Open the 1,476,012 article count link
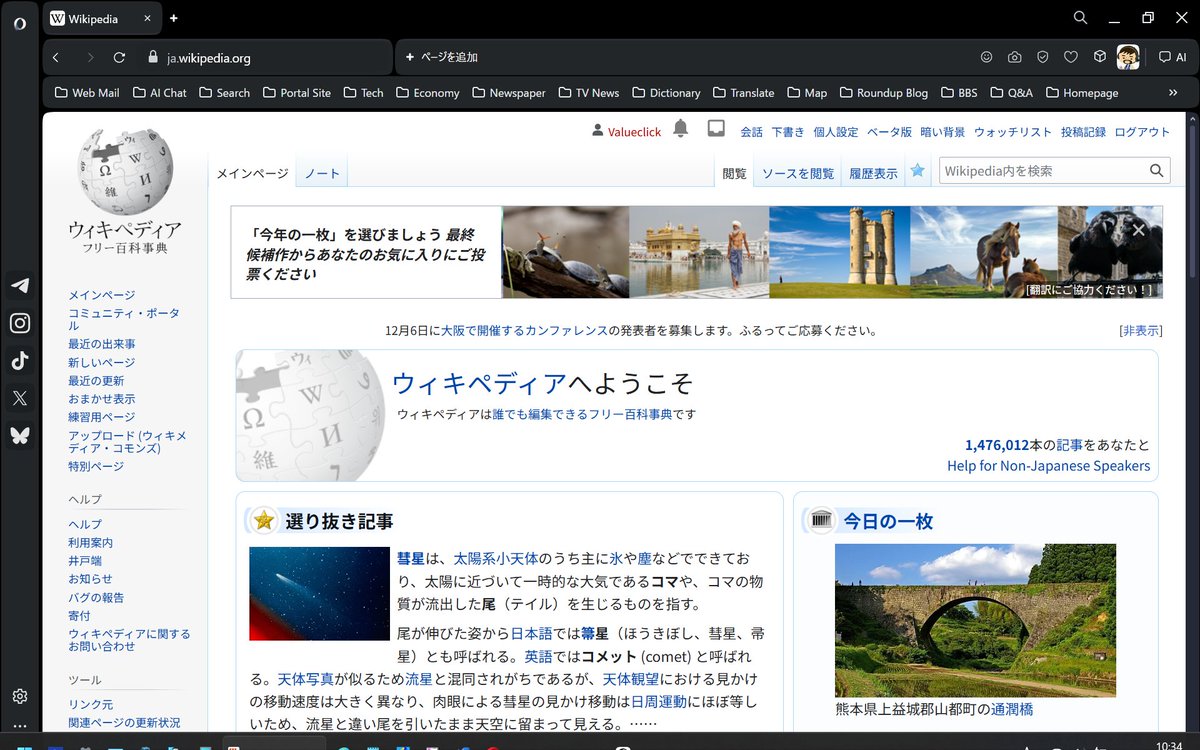The width and height of the screenshot is (1200, 750). coord(997,445)
